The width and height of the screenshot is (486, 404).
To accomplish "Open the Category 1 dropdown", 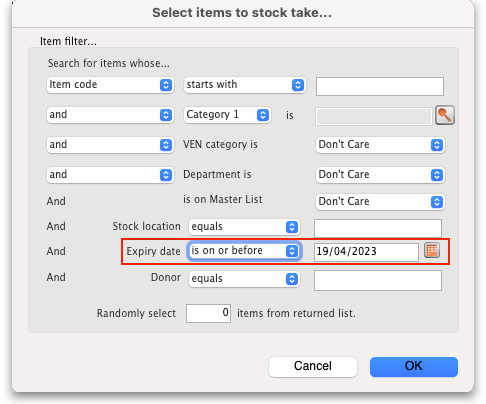I will coord(227,115).
